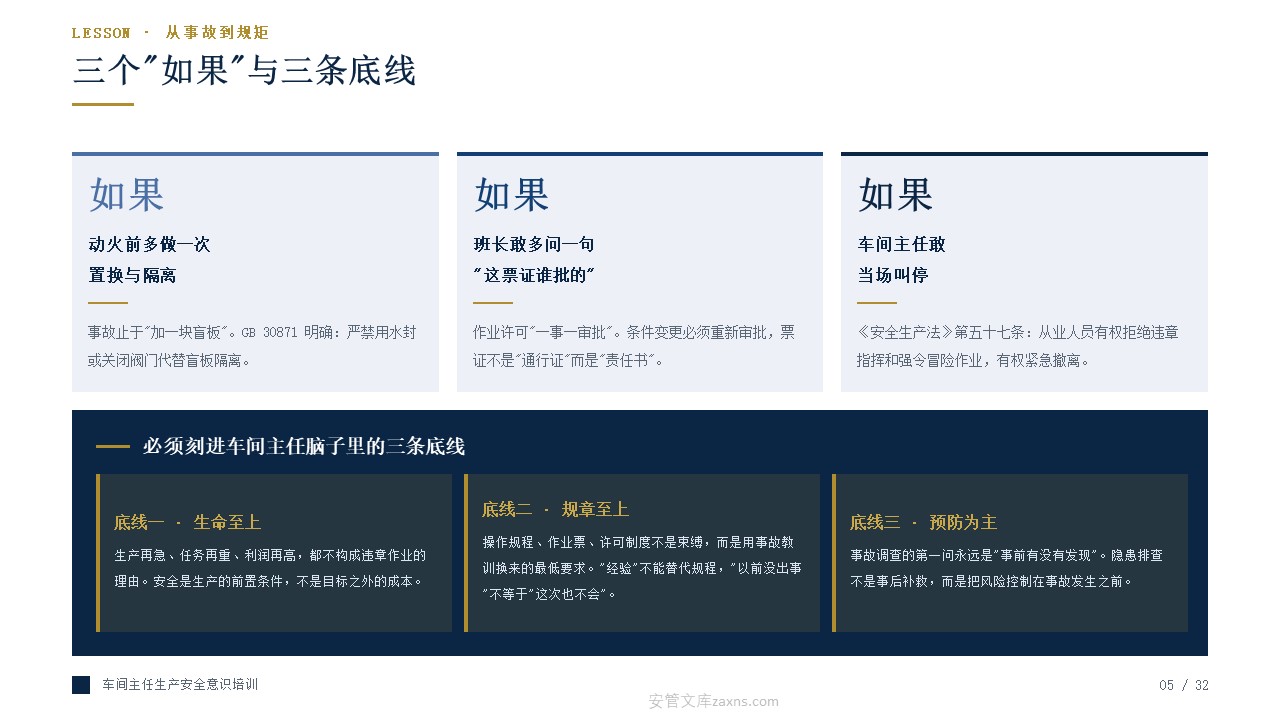The width and height of the screenshot is (1280, 720).
Task: Click the paragraph starting 事故止于"加一块盲板"
Action: pyautogui.click(x=252, y=346)
